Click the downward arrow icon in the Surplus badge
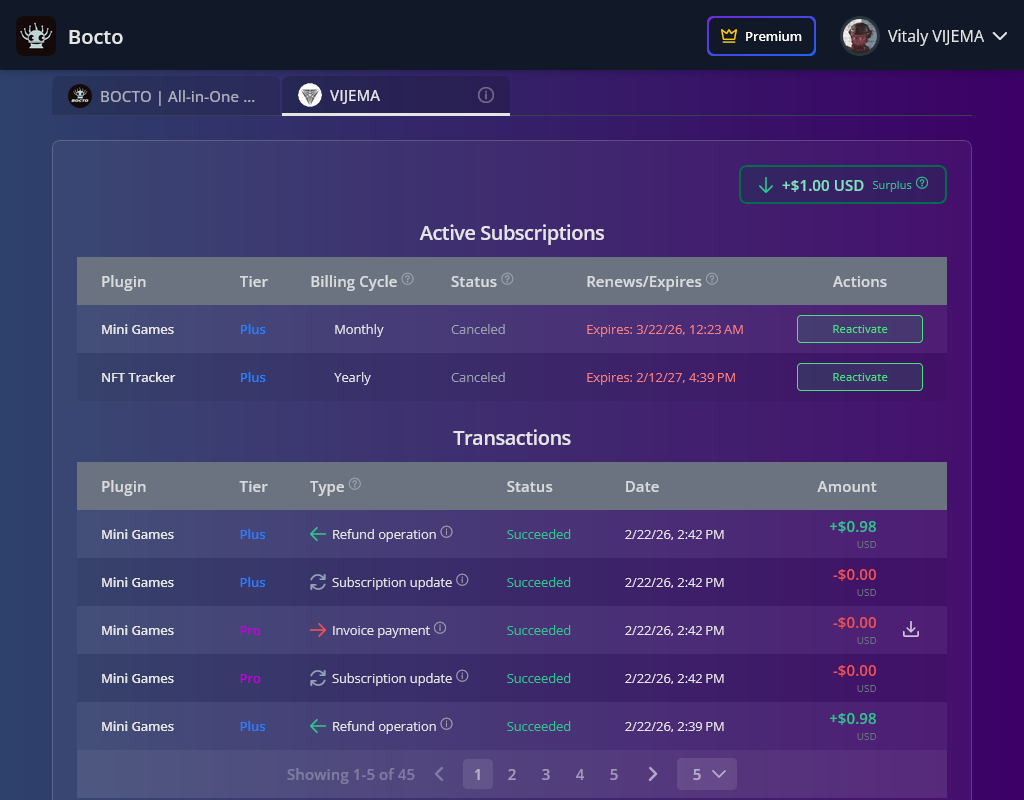Image resolution: width=1024 pixels, height=800 pixels. click(x=766, y=185)
